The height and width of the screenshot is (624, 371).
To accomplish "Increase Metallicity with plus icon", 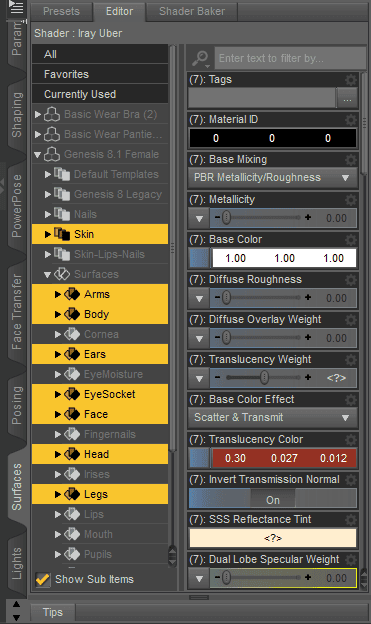I will [x=308, y=217].
